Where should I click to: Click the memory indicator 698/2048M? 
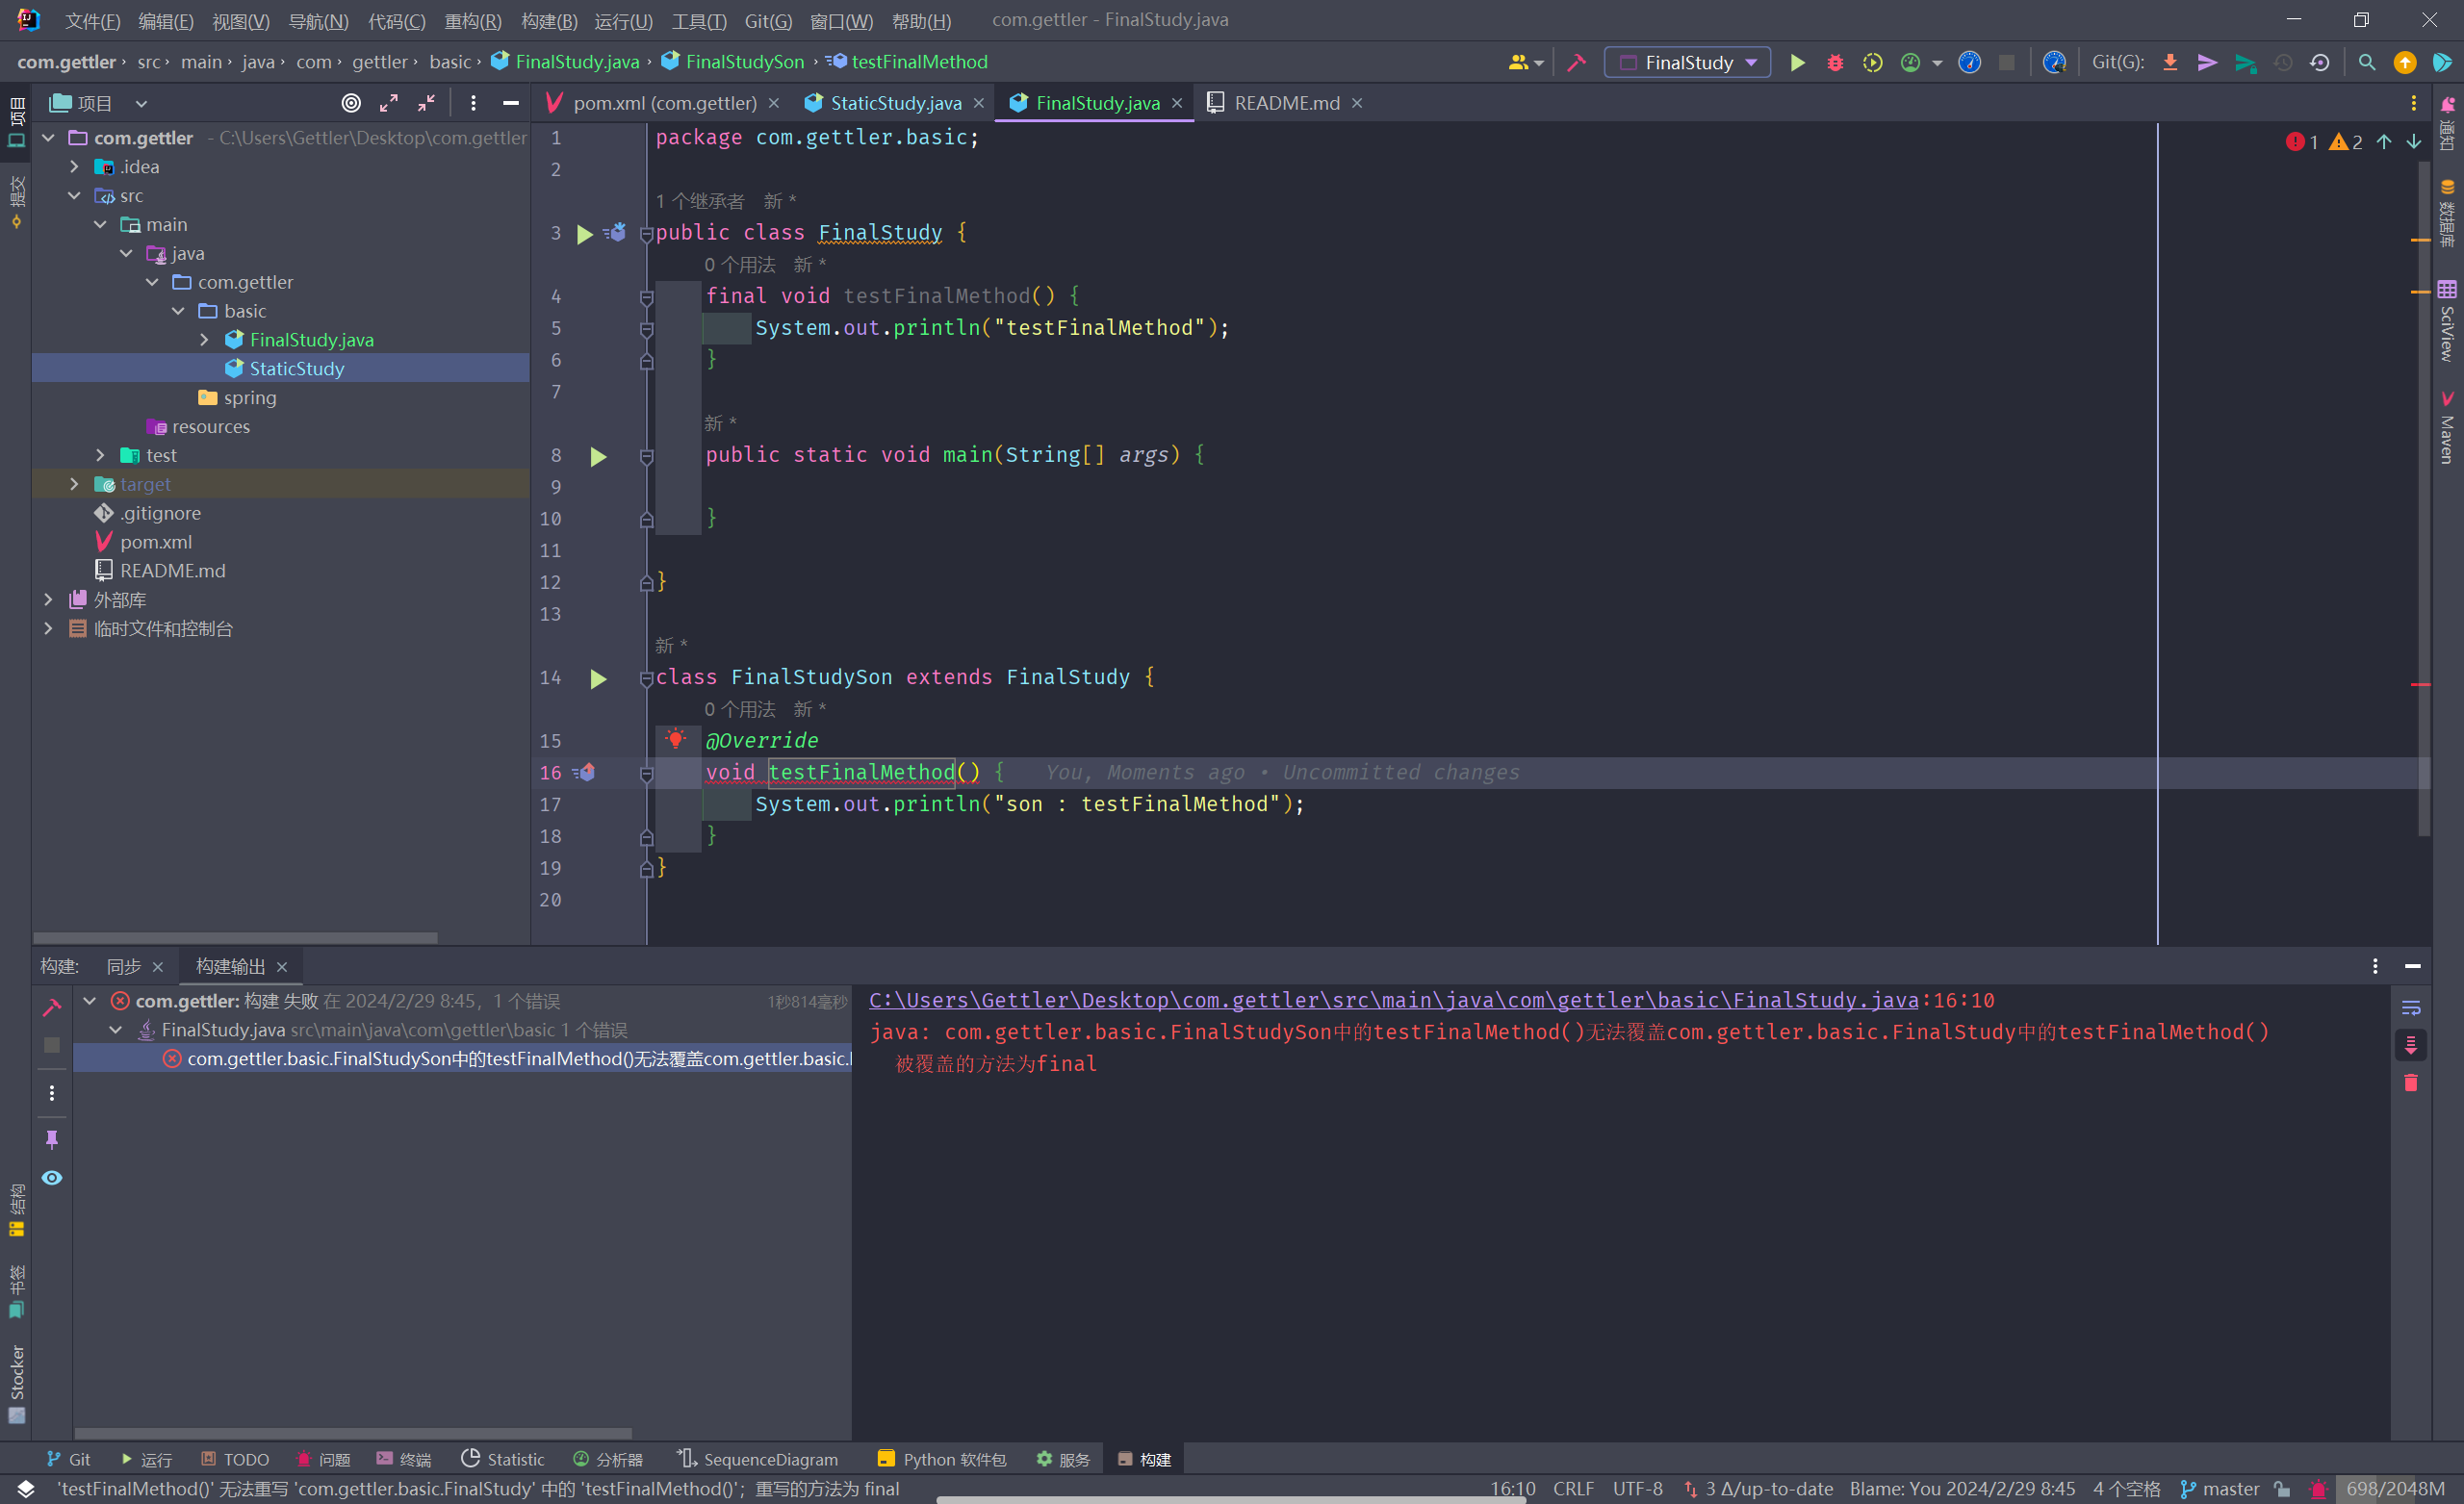2394,1489
